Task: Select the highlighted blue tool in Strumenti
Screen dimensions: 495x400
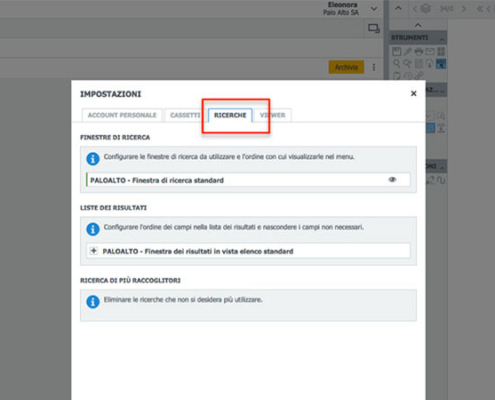Action: point(441,63)
